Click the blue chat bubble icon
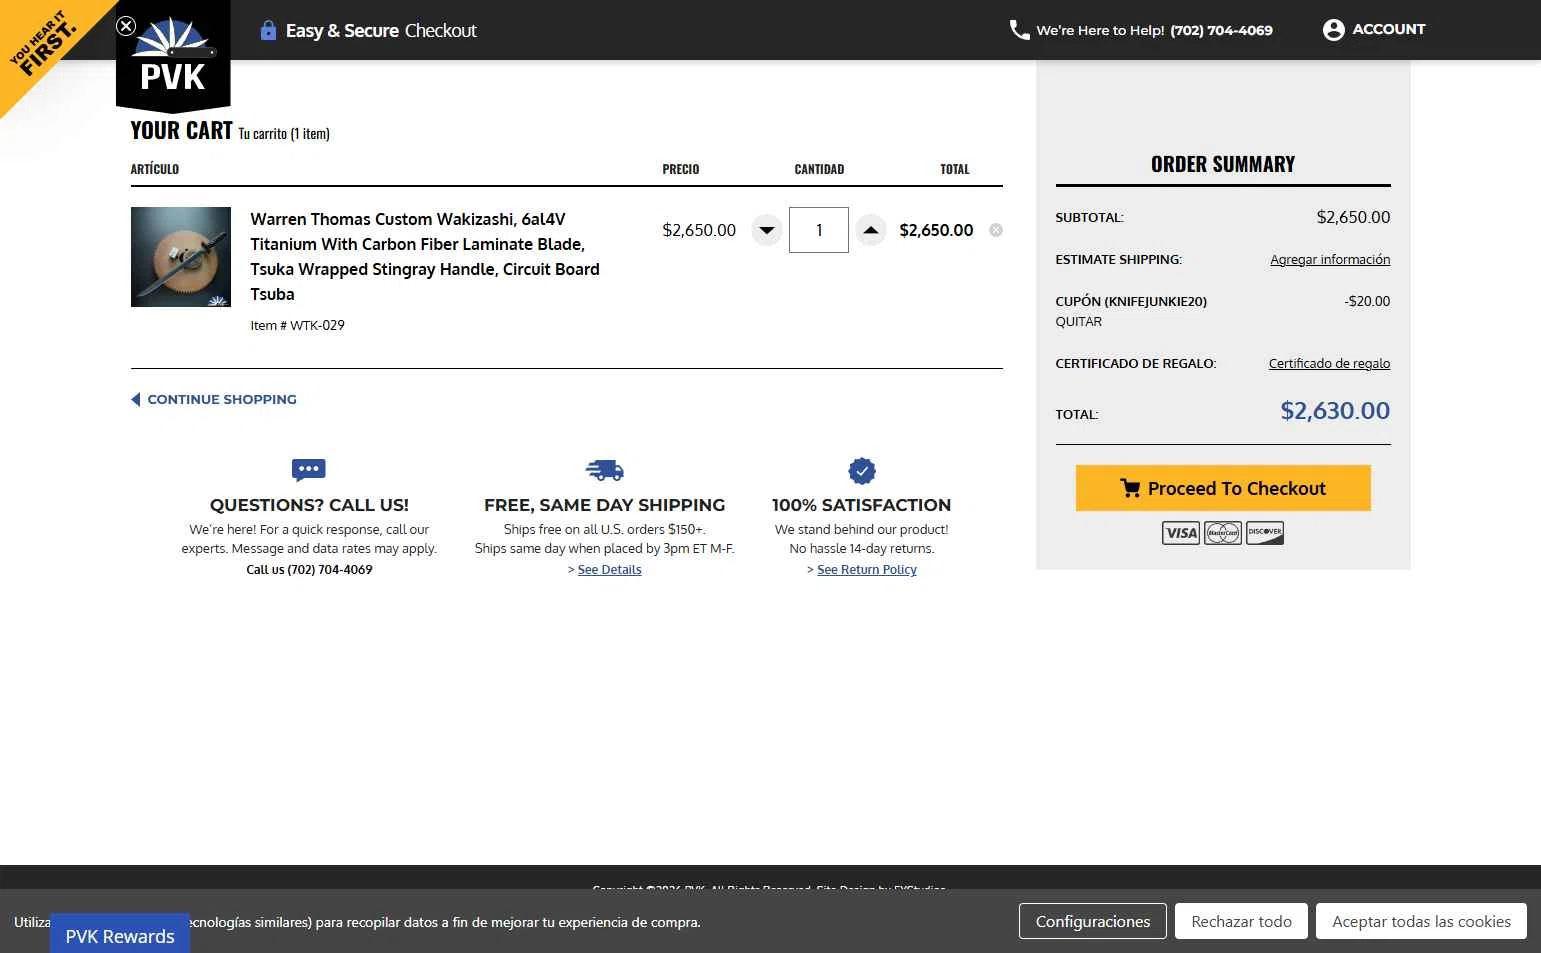The height and width of the screenshot is (953, 1541). coord(309,469)
